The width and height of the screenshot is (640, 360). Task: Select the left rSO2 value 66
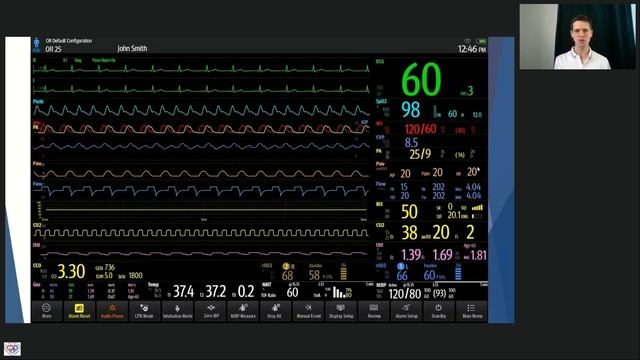coord(402,276)
